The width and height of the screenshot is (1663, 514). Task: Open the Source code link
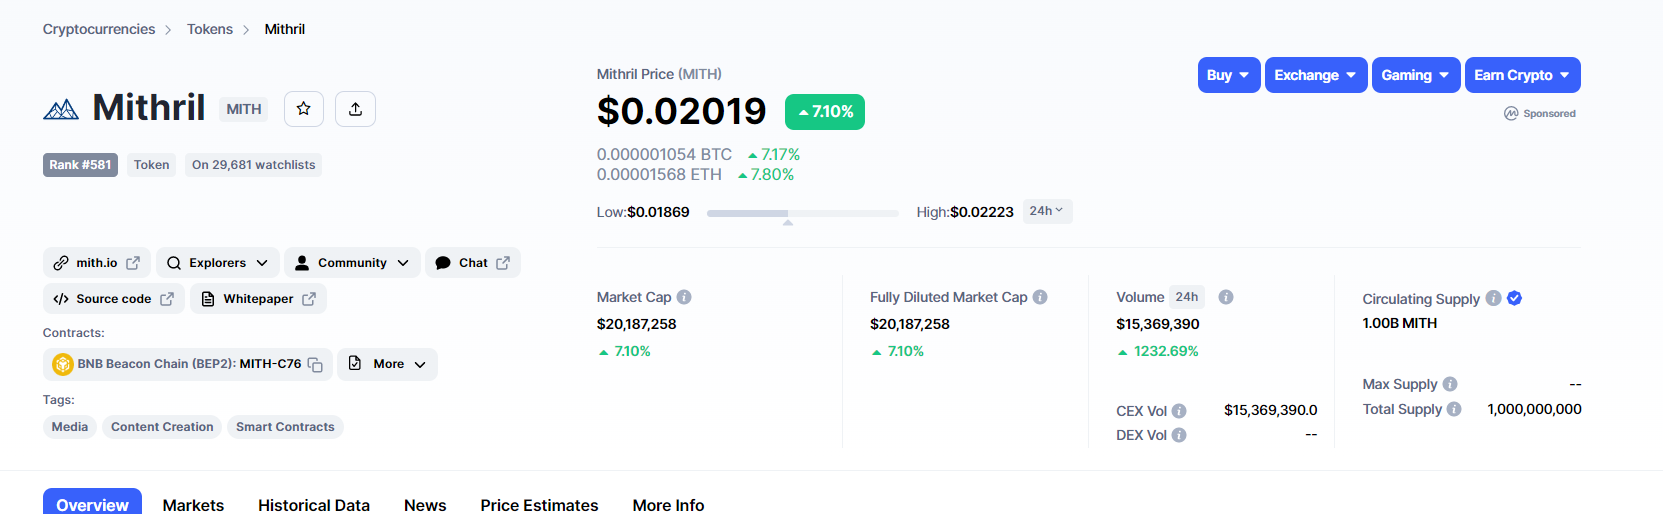click(114, 299)
